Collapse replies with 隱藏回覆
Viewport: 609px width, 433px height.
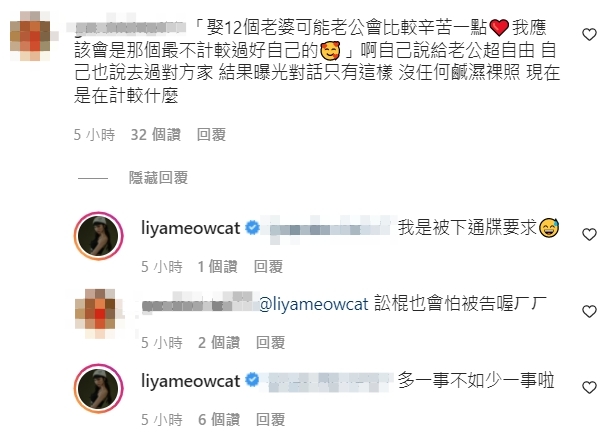click(x=158, y=178)
